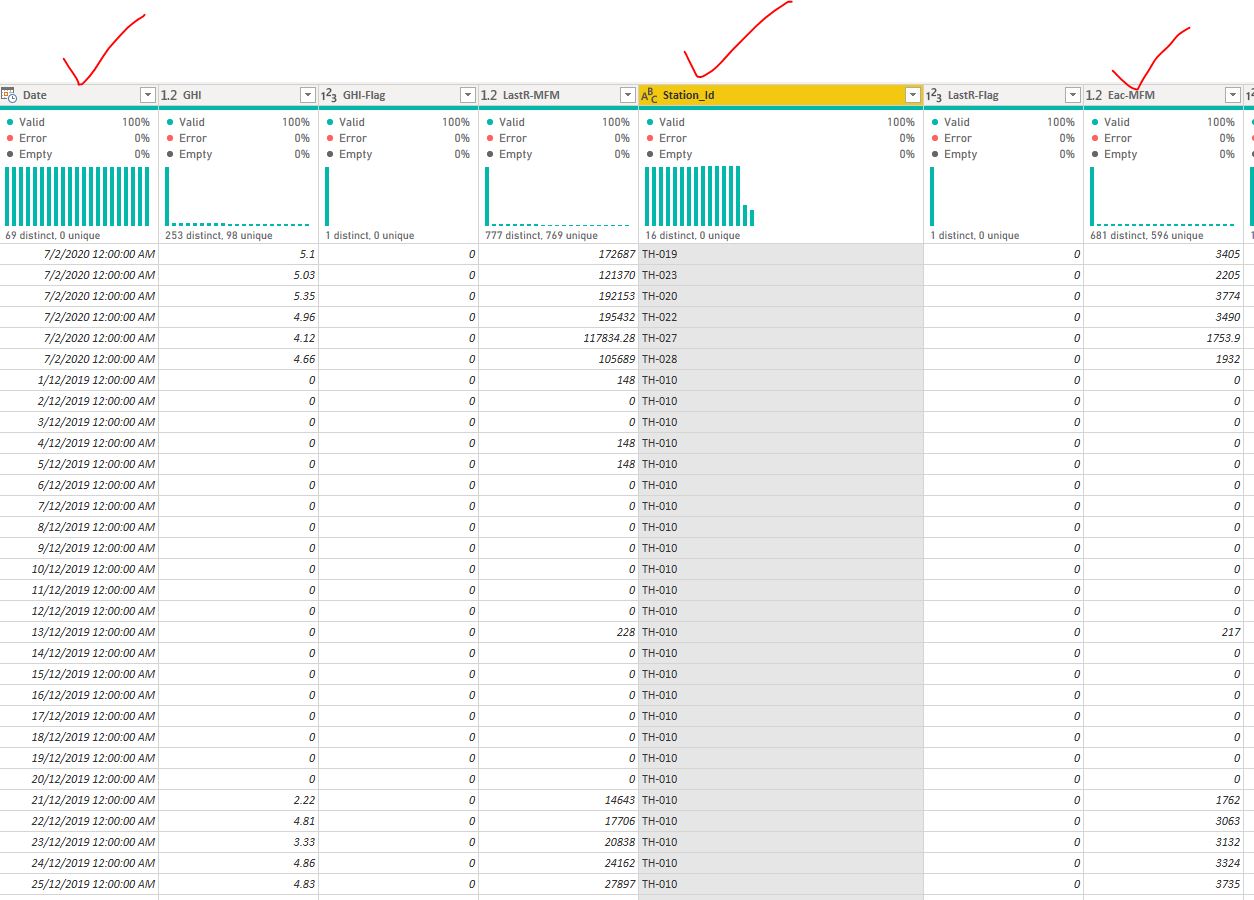The height and width of the screenshot is (900, 1254).
Task: Open the GHI column filter dropdown
Action: [x=308, y=95]
